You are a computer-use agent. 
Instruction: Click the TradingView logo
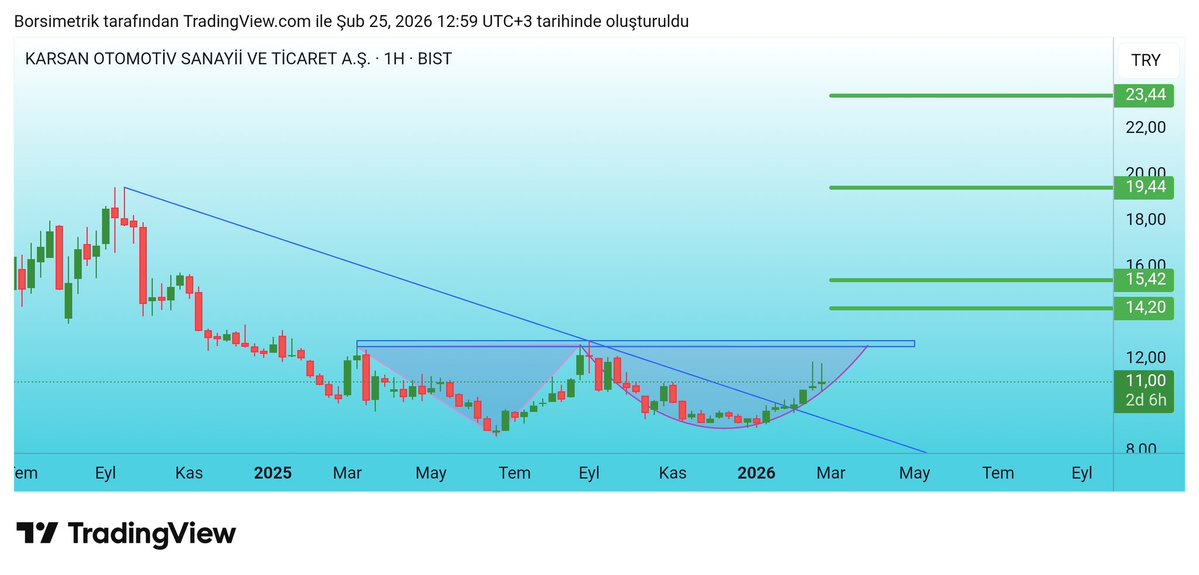tap(126, 533)
